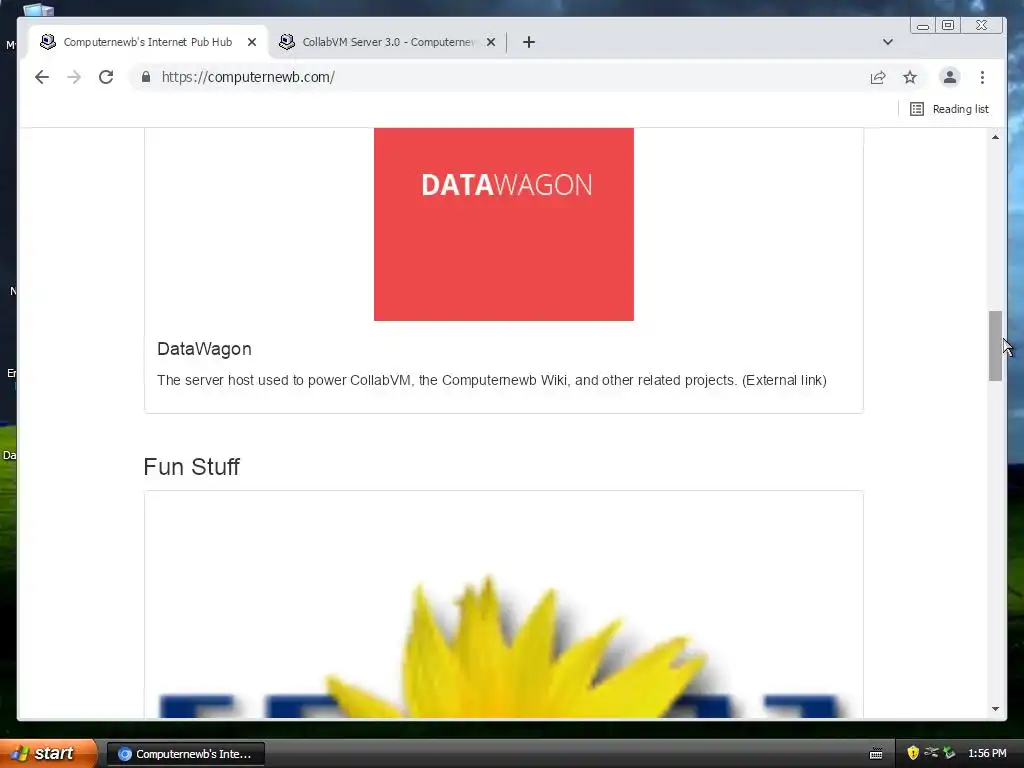Open the Chrome profile avatar menu
Screen dimensions: 1024x768
tap(950, 77)
